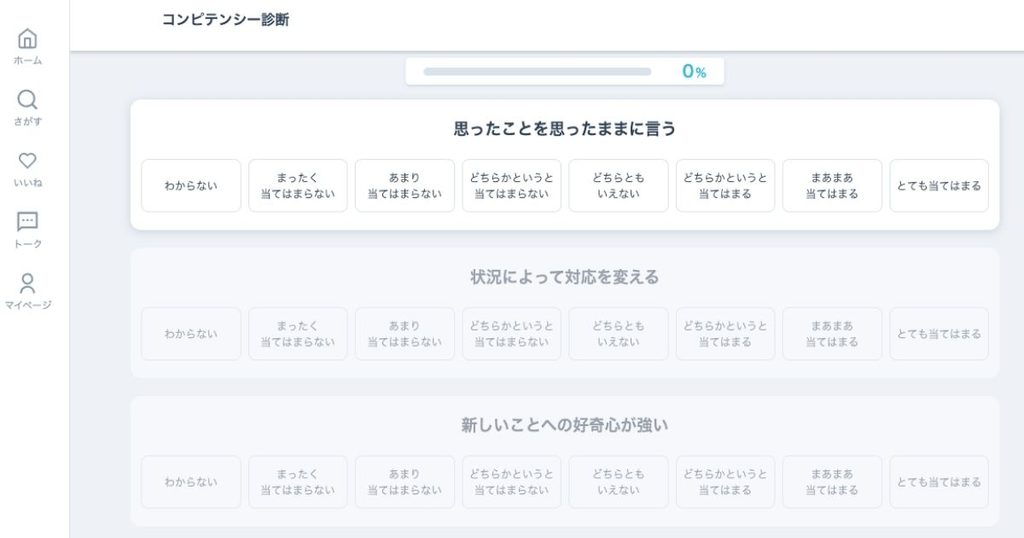Select わからない for 思ったことを思ったままに言う

(191, 185)
